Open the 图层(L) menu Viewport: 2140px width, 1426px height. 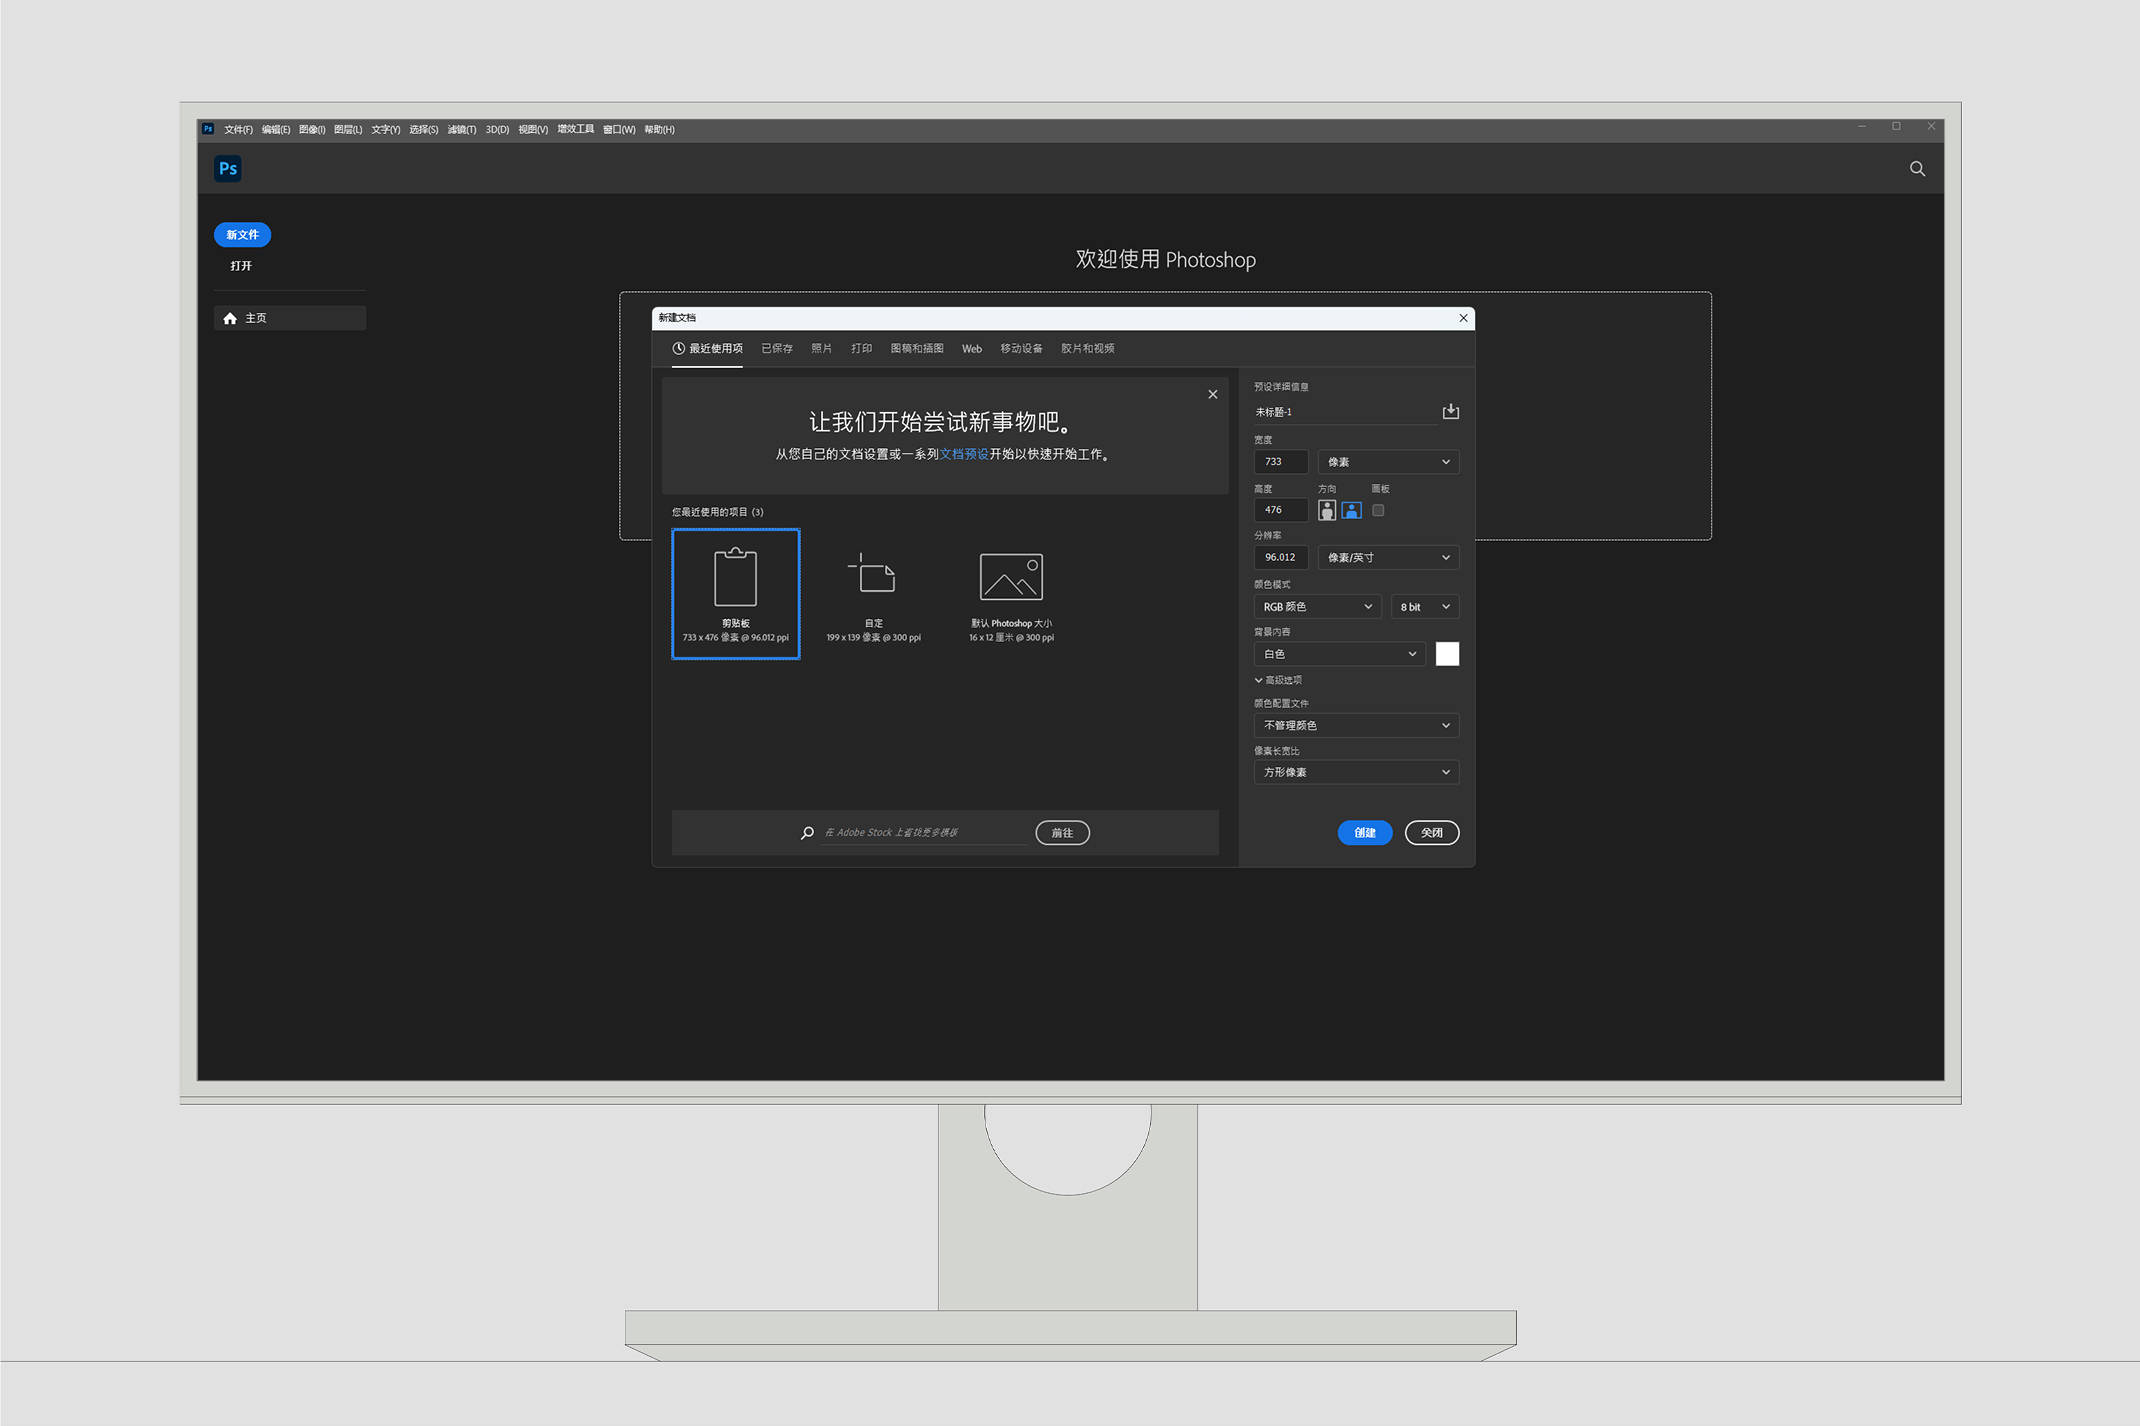[x=348, y=130]
